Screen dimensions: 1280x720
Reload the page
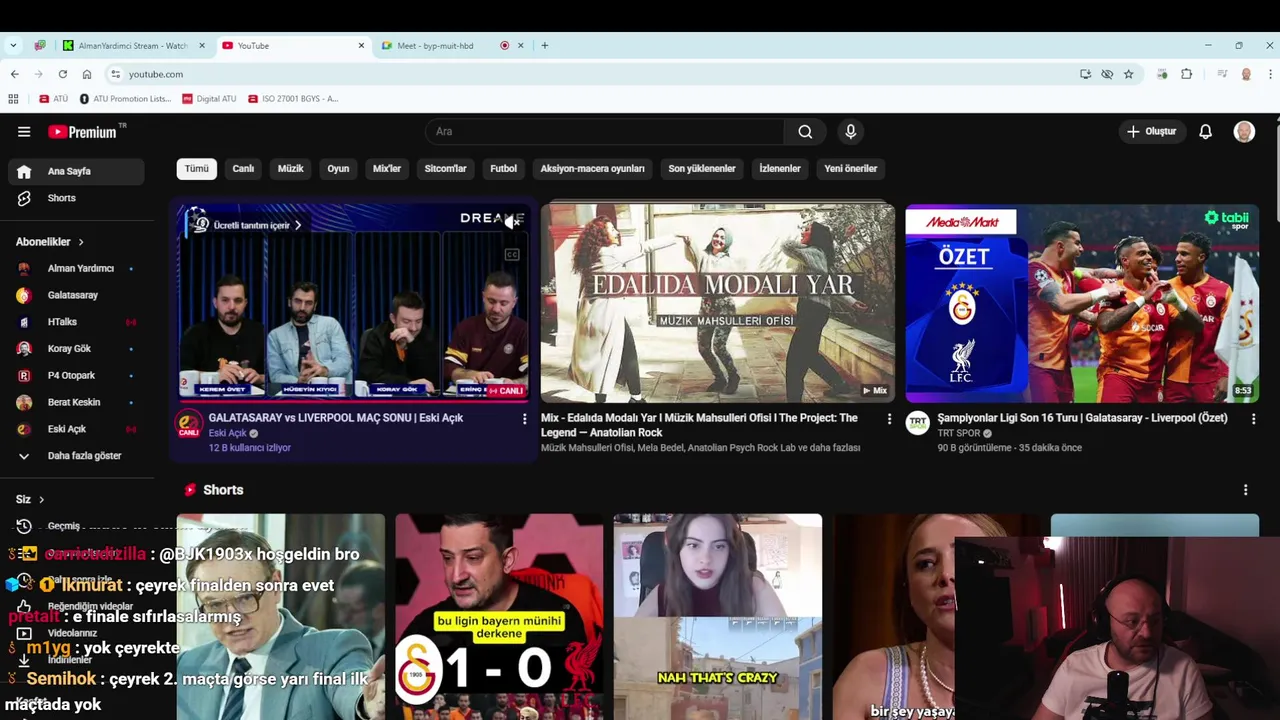62,74
